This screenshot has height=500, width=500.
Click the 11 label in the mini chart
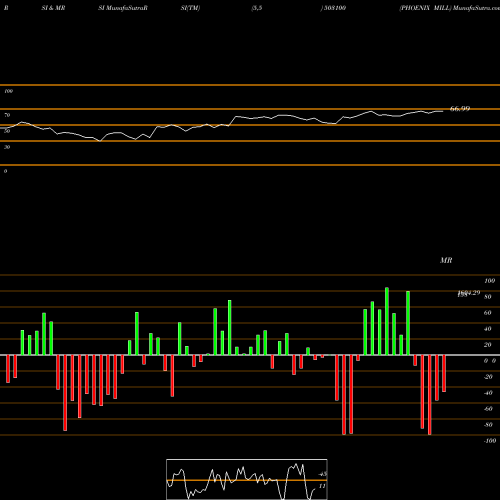tap(322, 486)
